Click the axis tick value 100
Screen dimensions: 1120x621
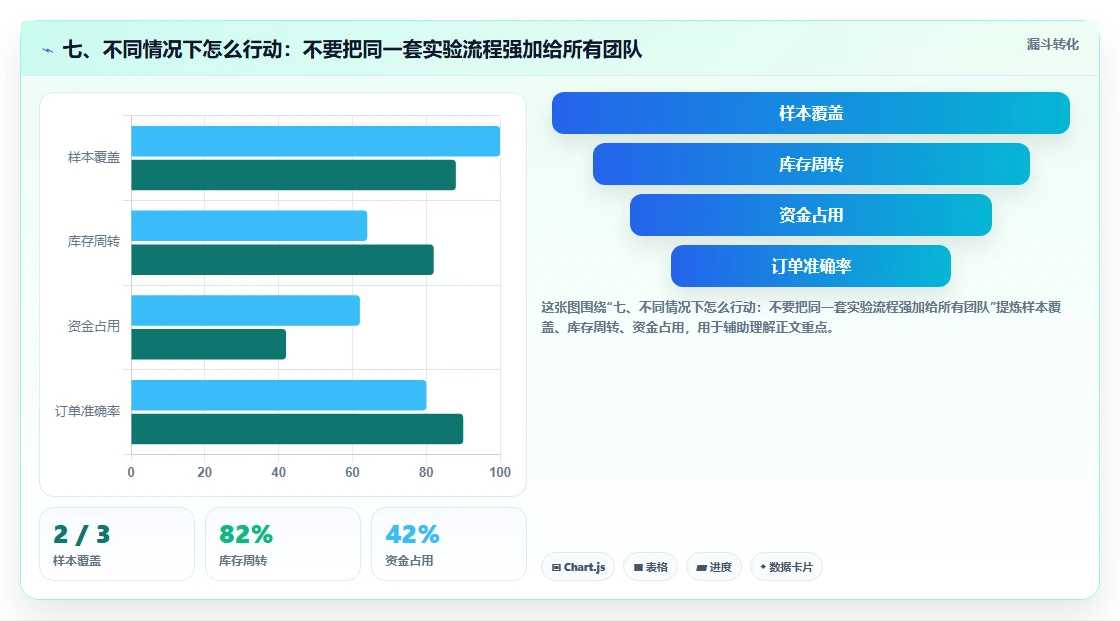500,472
